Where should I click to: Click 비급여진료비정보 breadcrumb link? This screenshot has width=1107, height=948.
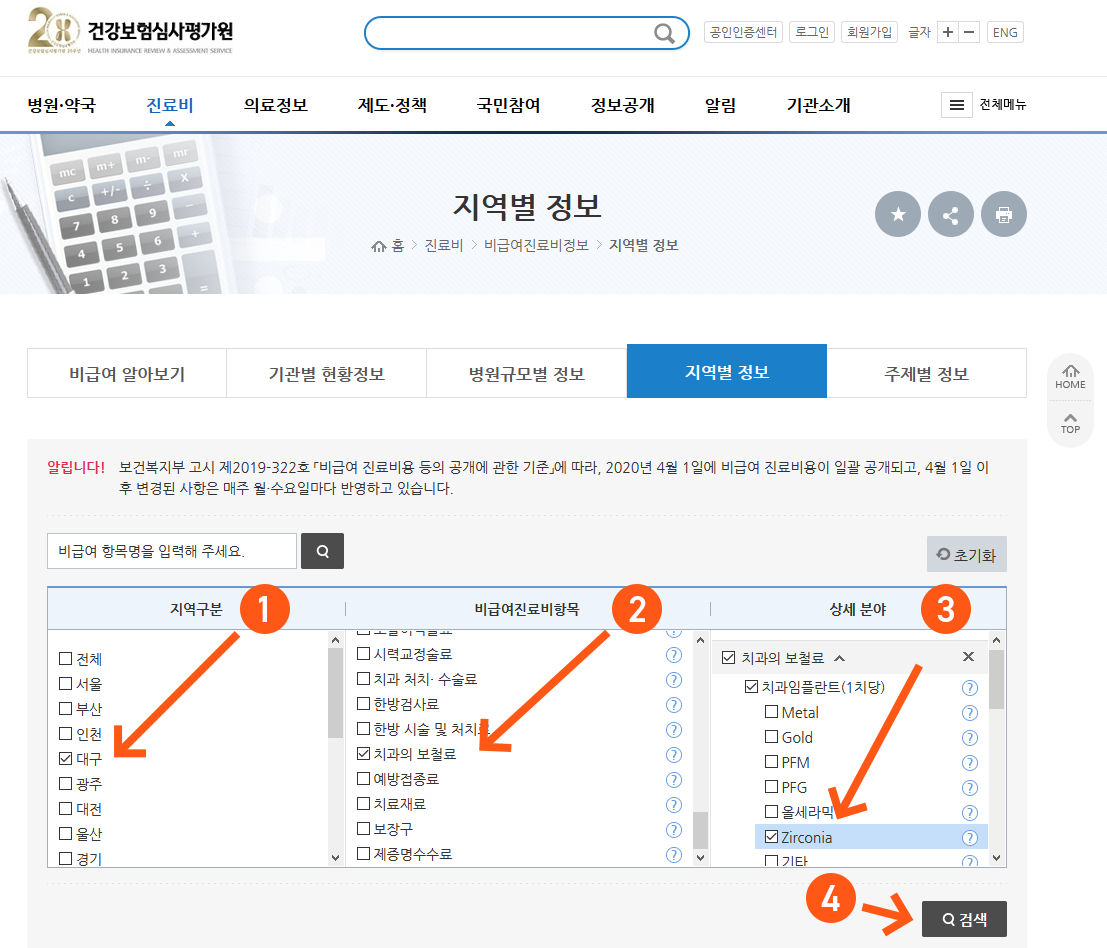tap(536, 245)
